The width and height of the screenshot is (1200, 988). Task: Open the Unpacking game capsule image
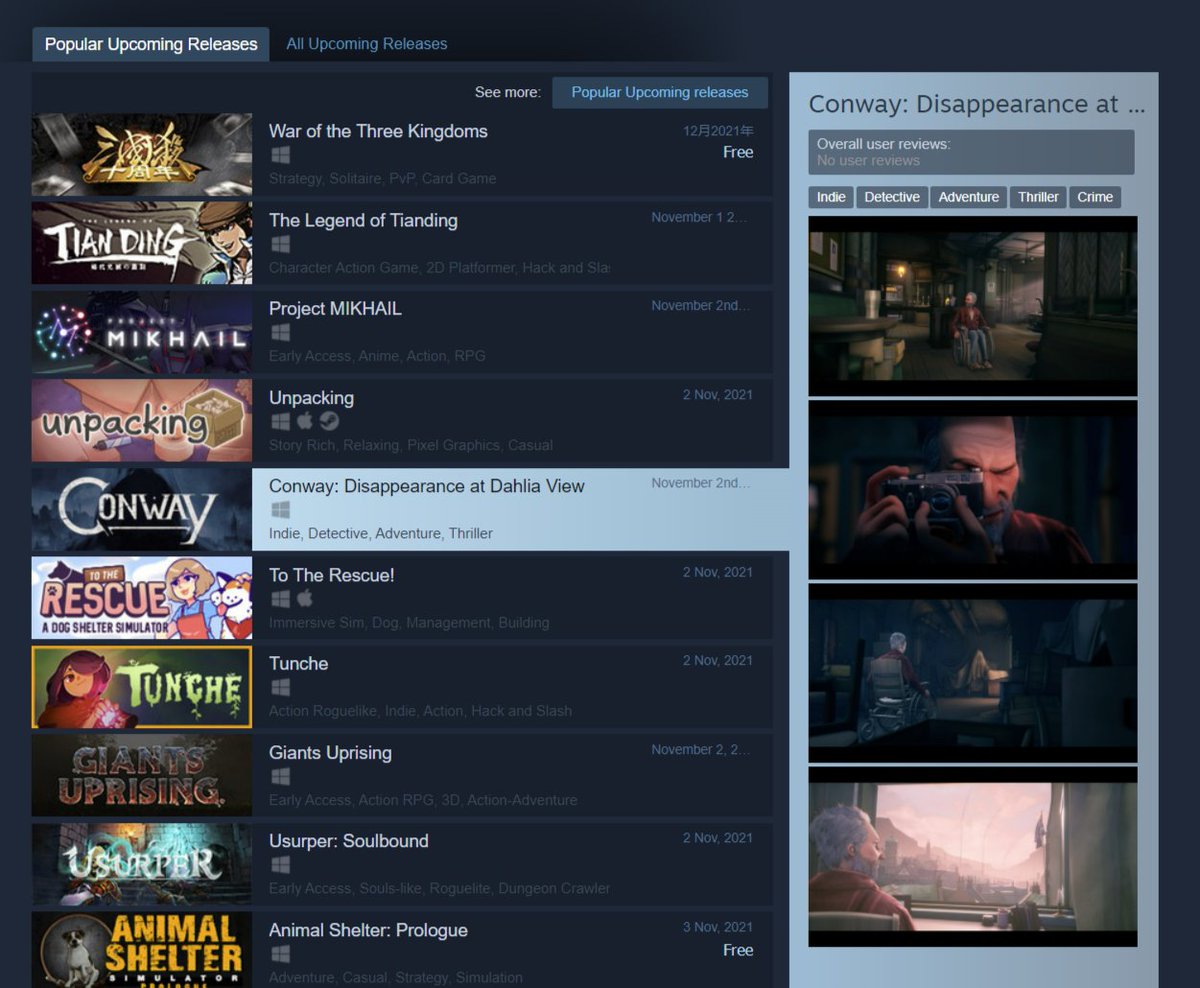tap(142, 421)
